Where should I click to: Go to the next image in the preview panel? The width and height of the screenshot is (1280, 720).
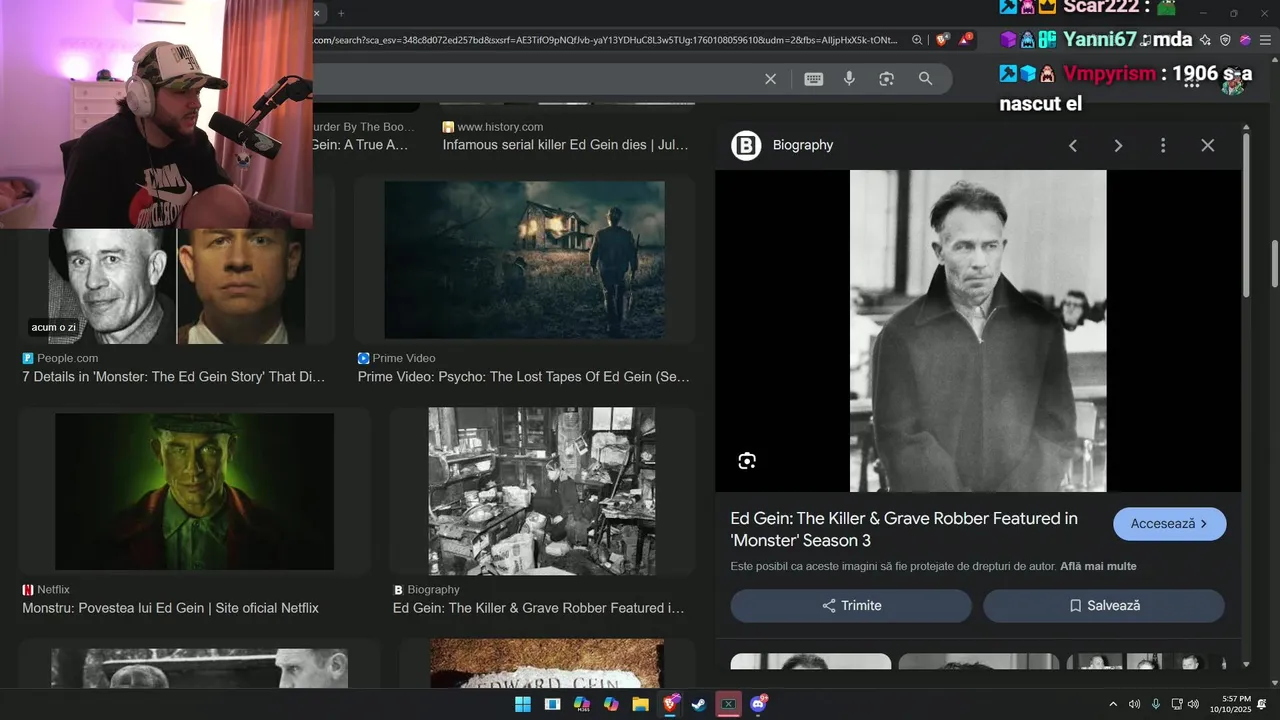coord(1118,146)
